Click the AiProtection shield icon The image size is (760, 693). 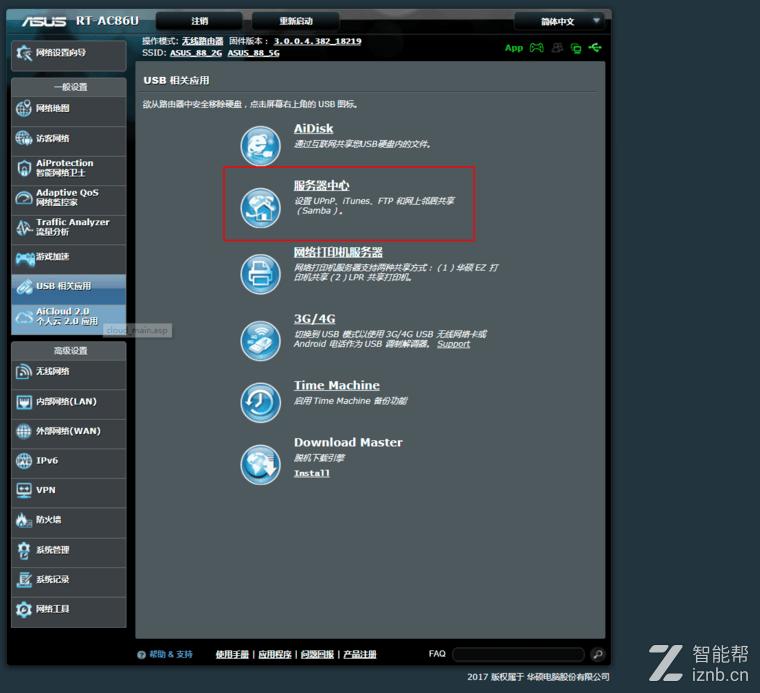(23, 168)
